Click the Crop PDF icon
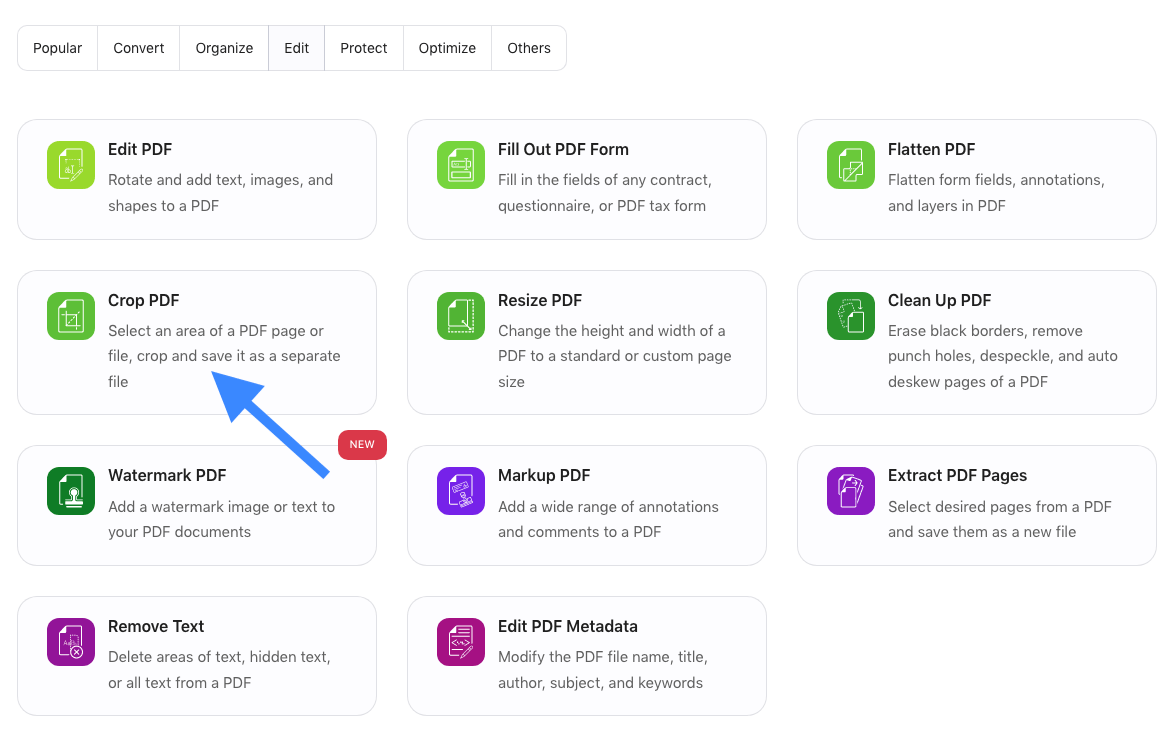This screenshot has width=1171, height=734. click(x=71, y=316)
